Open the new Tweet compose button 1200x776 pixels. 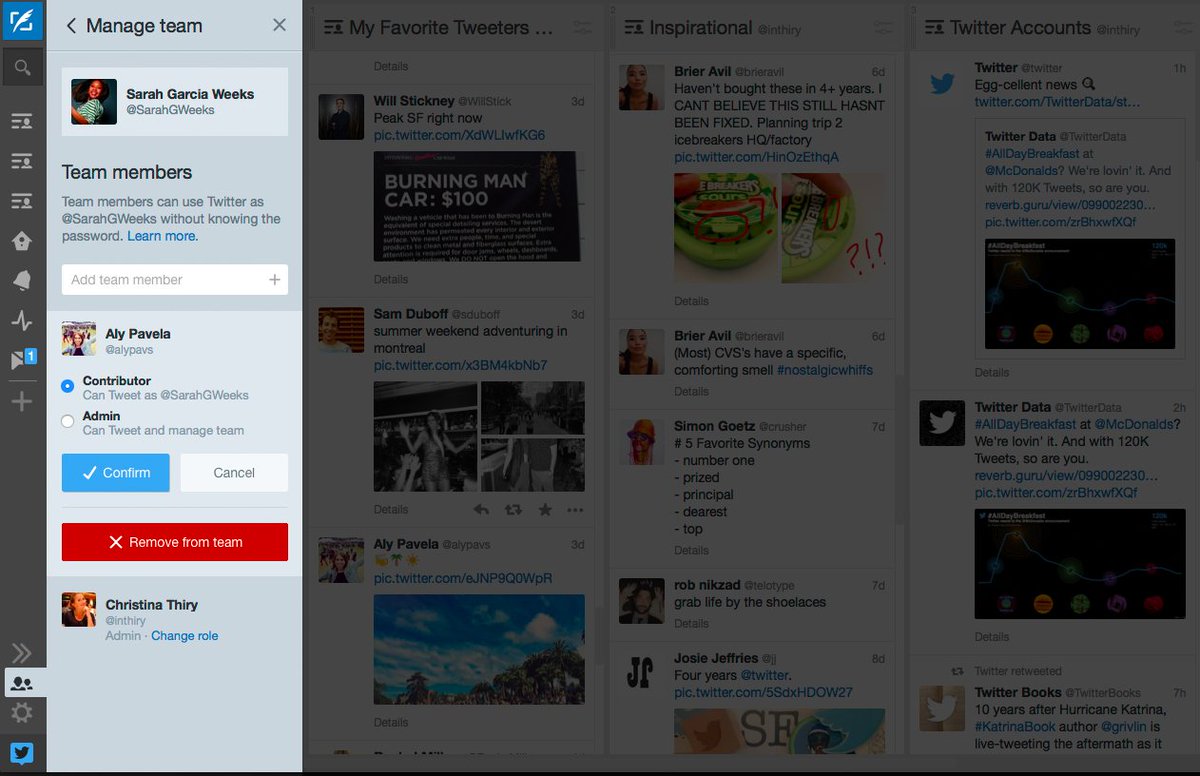click(22, 21)
